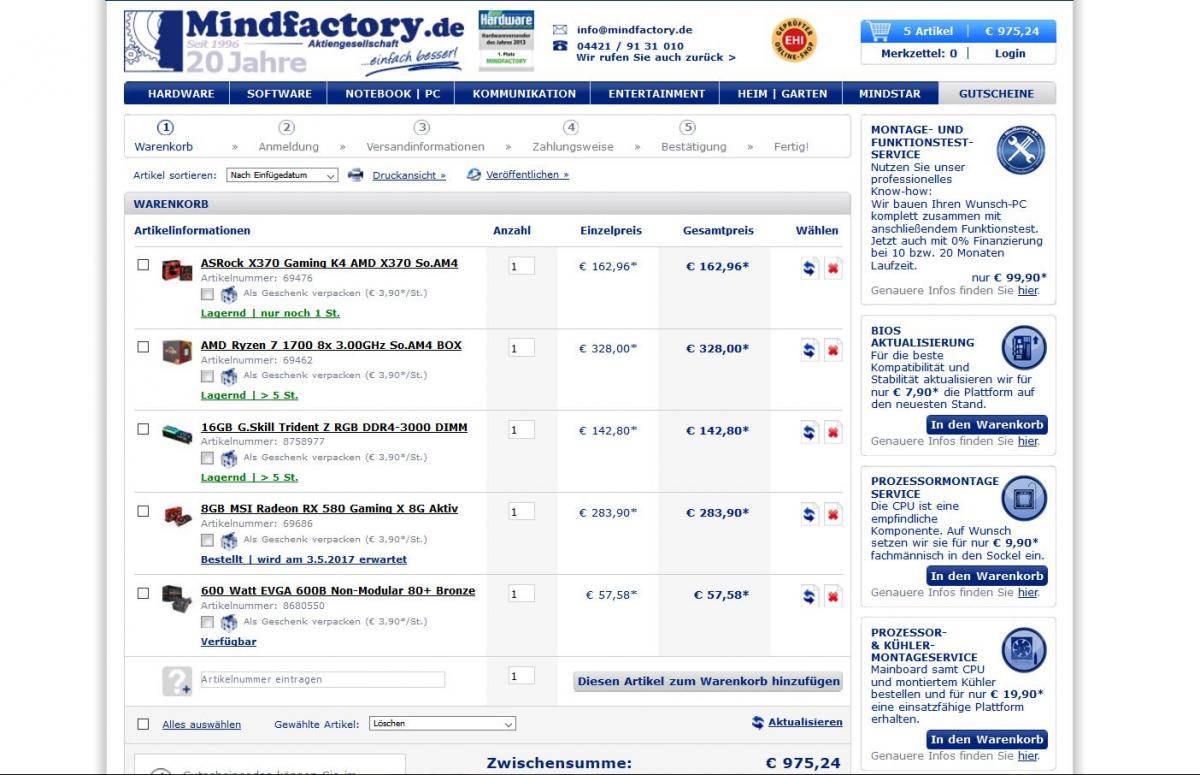This screenshot has height=775, width=1200.
Task: Open the Artikel sortieren dropdown
Action: 282,175
